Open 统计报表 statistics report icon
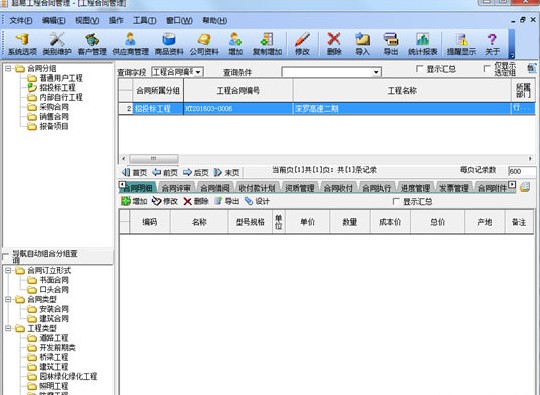 coord(423,44)
